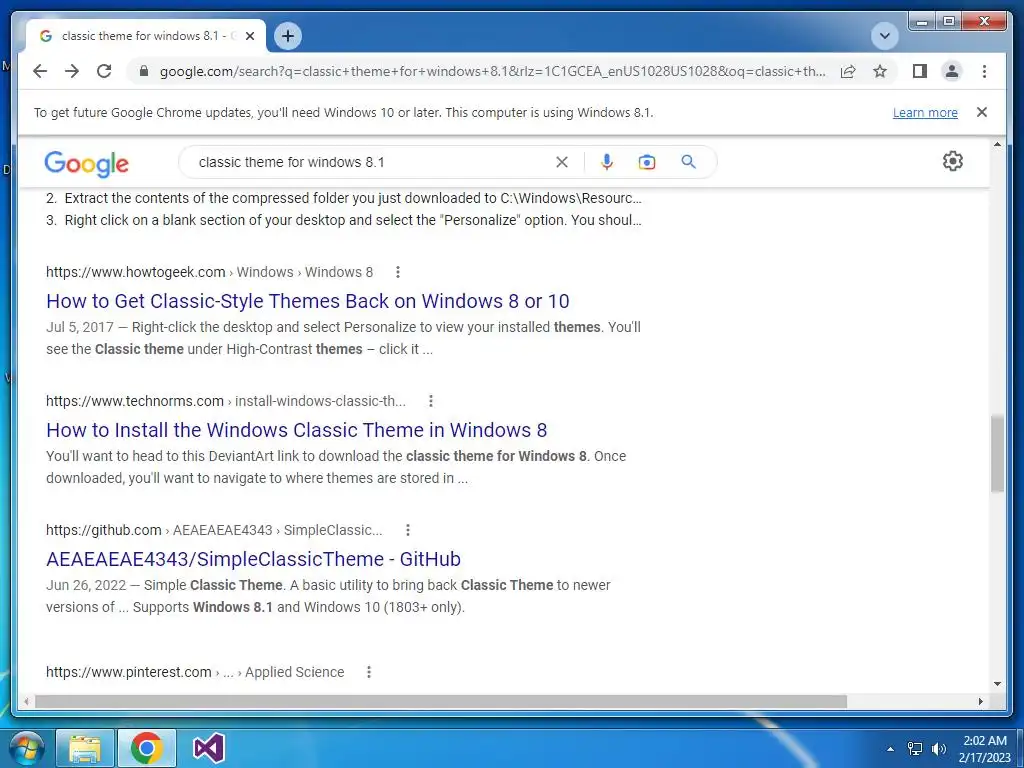
Task: Start search by voice
Action: click(607, 162)
